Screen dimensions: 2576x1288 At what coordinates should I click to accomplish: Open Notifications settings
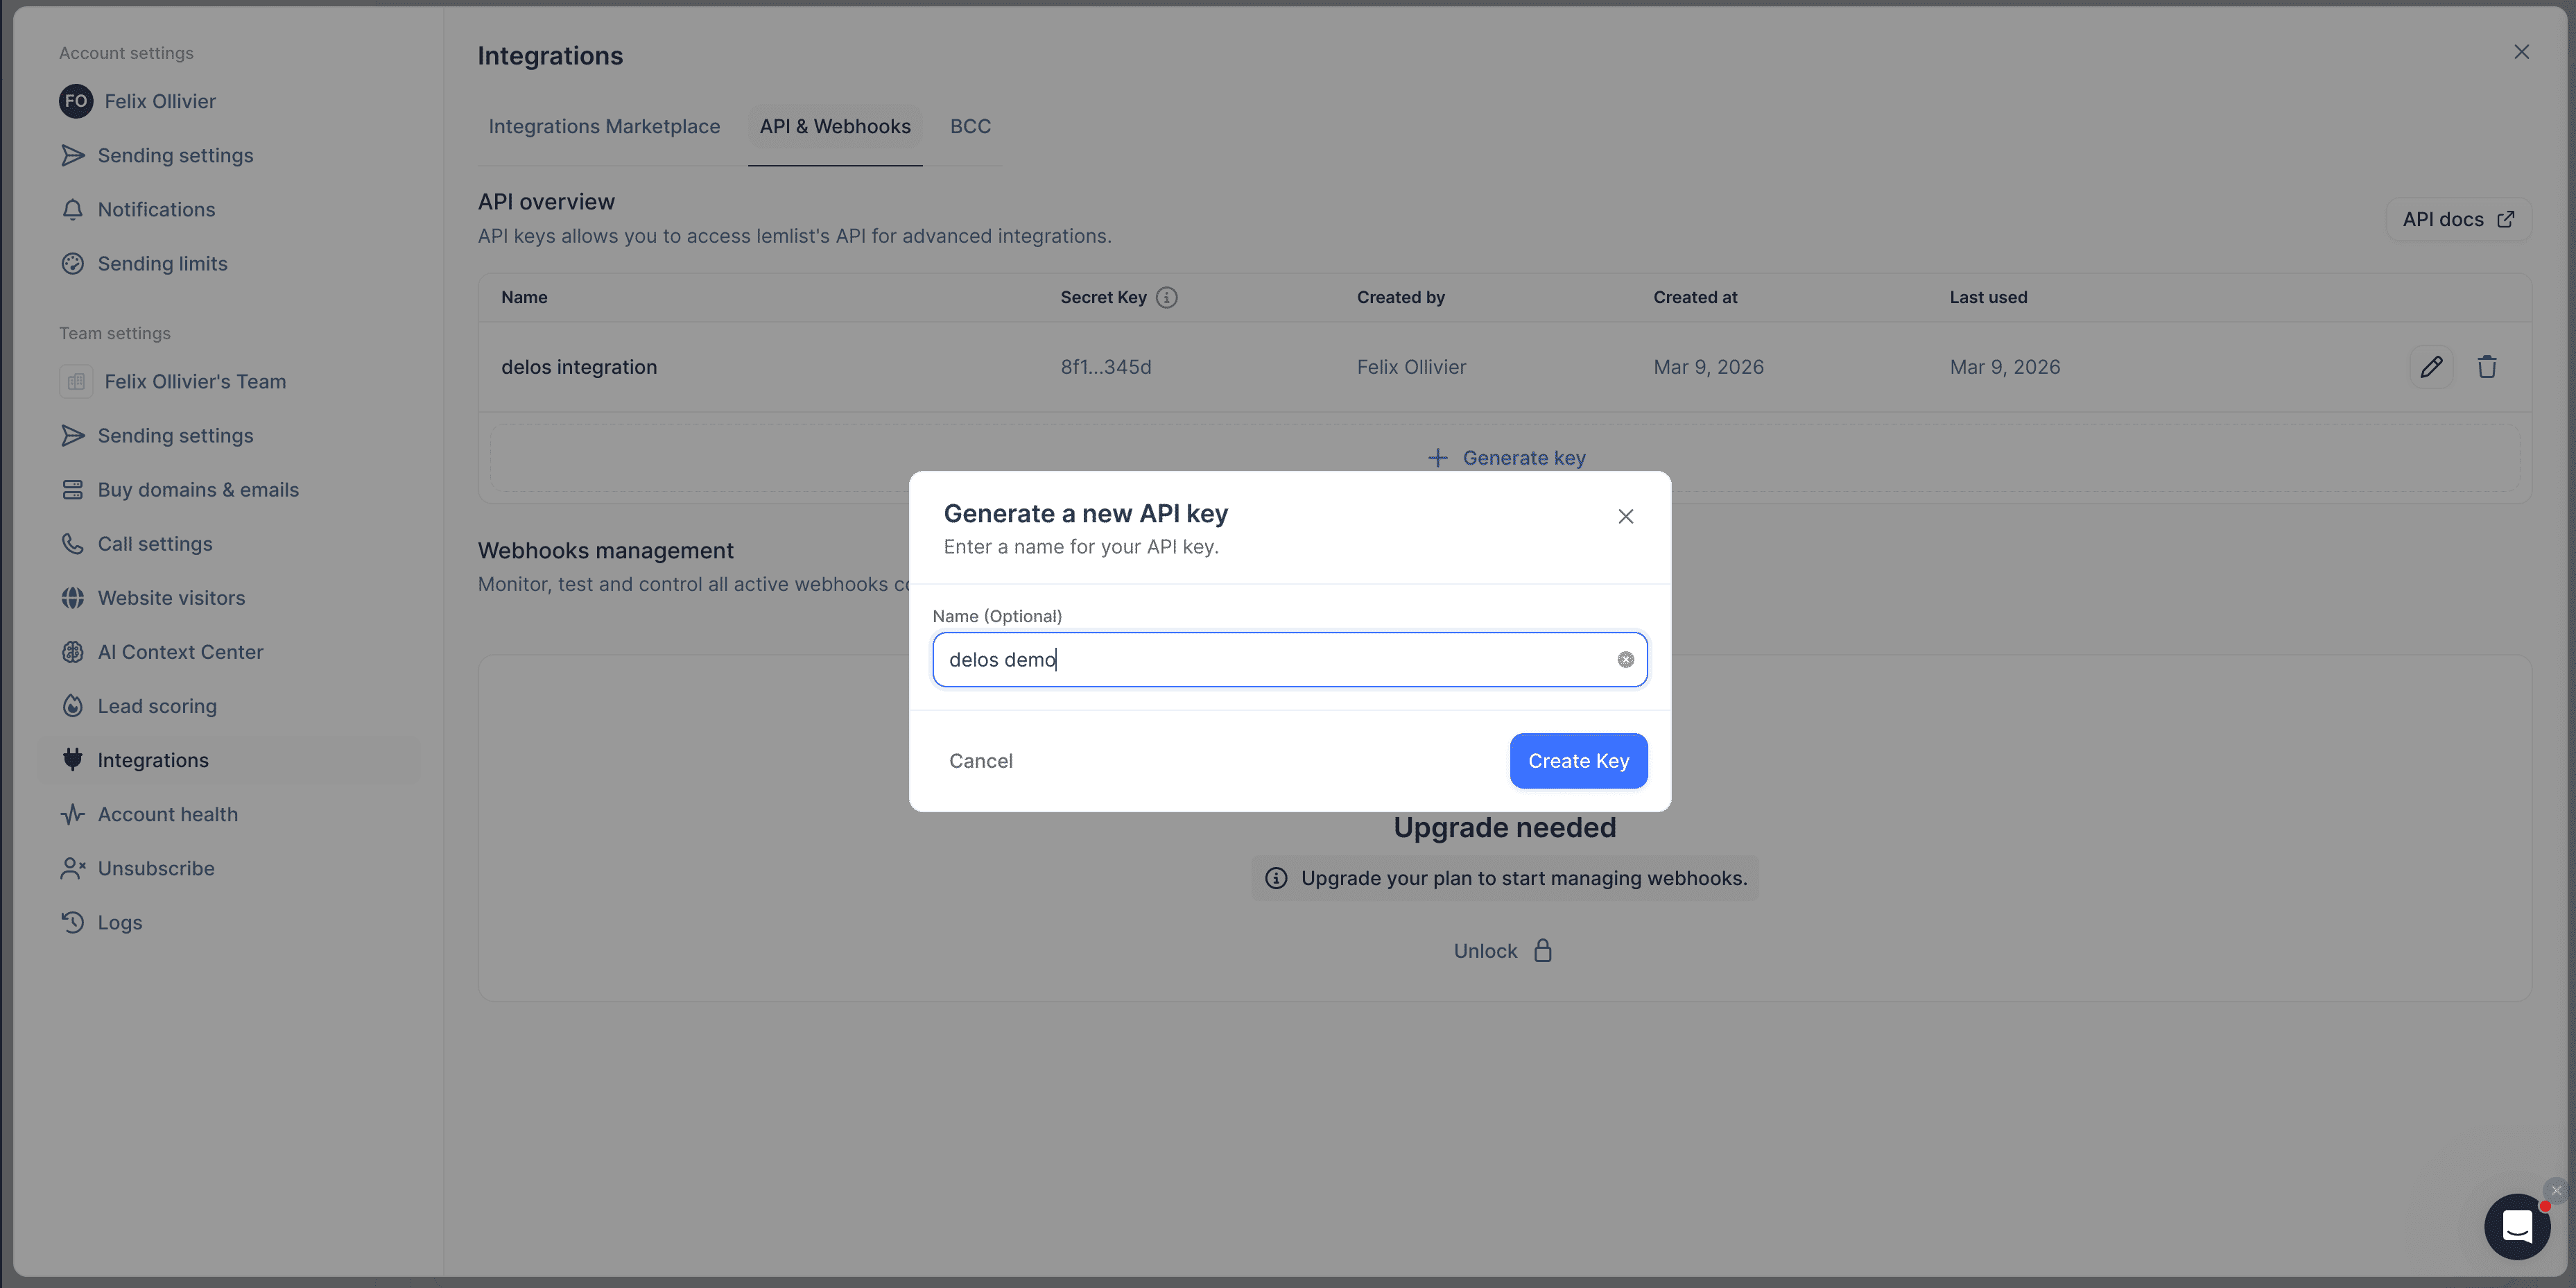137,209
